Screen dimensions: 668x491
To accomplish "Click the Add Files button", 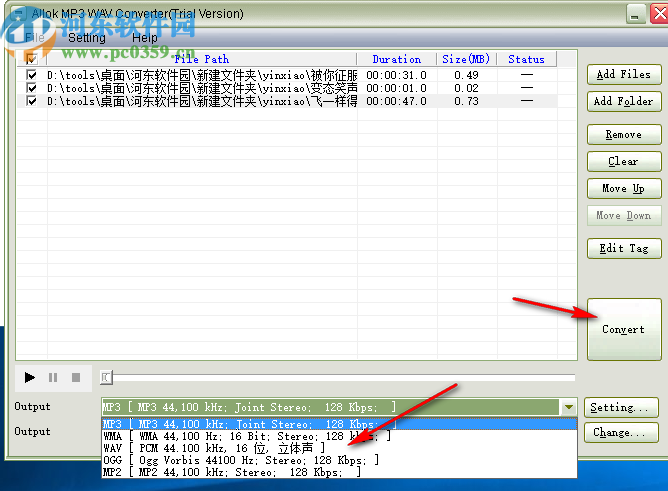I will [x=624, y=75].
